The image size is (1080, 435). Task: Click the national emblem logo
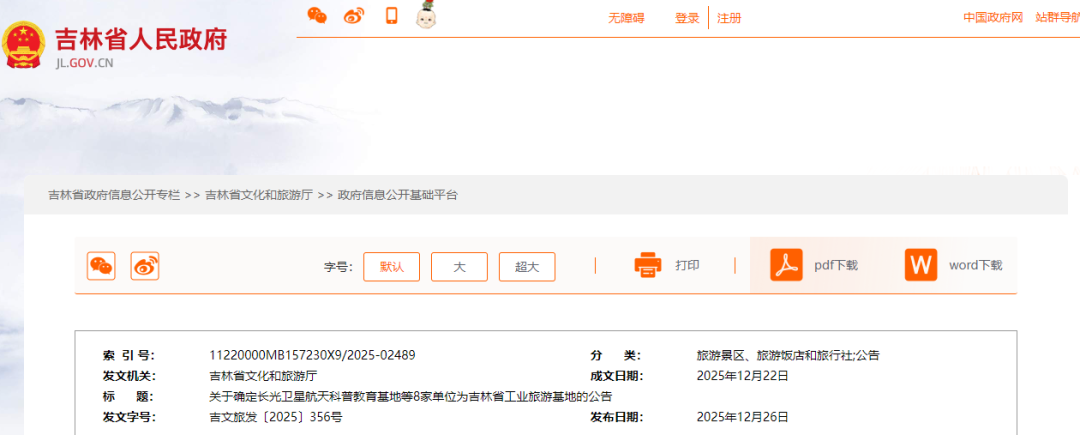[24, 44]
